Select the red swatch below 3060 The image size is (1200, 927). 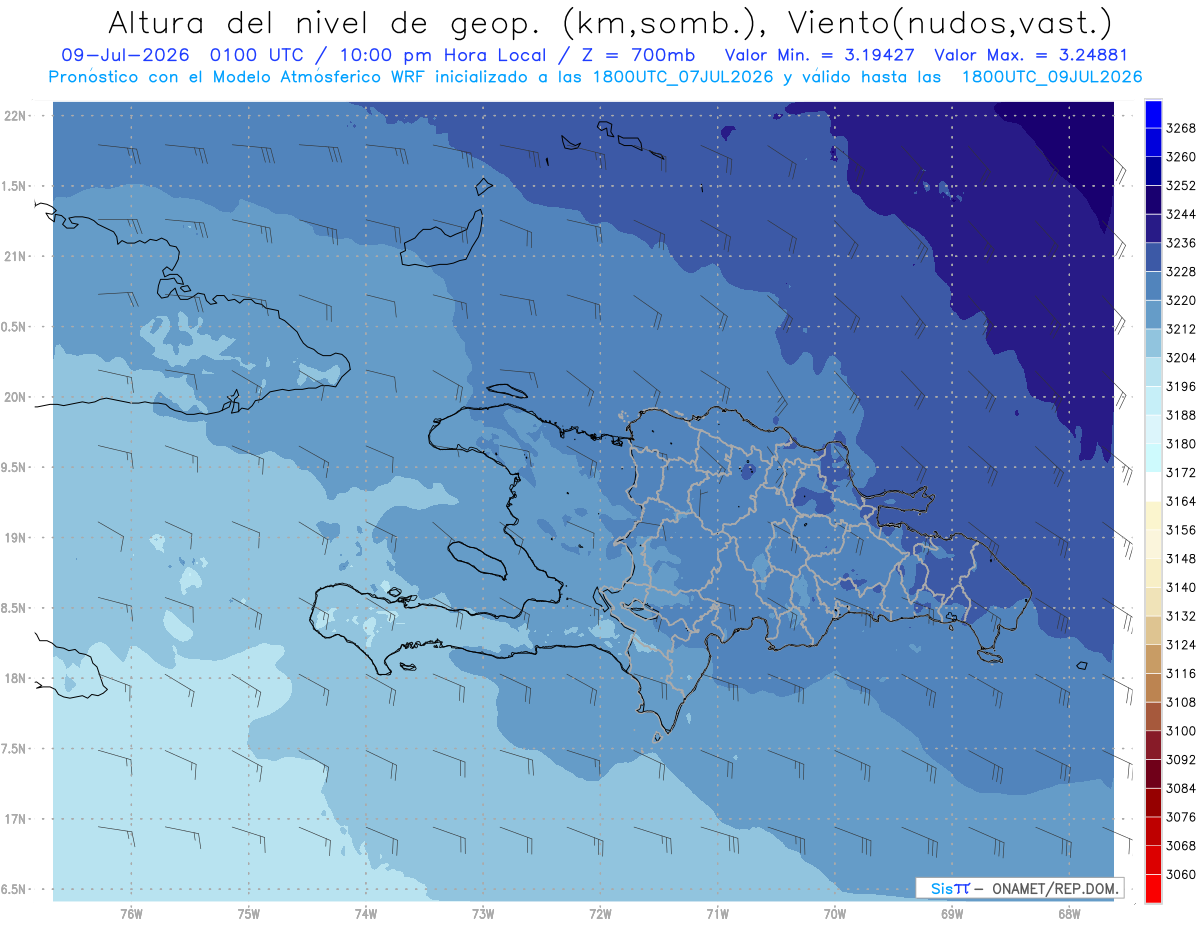[x=1153, y=888]
